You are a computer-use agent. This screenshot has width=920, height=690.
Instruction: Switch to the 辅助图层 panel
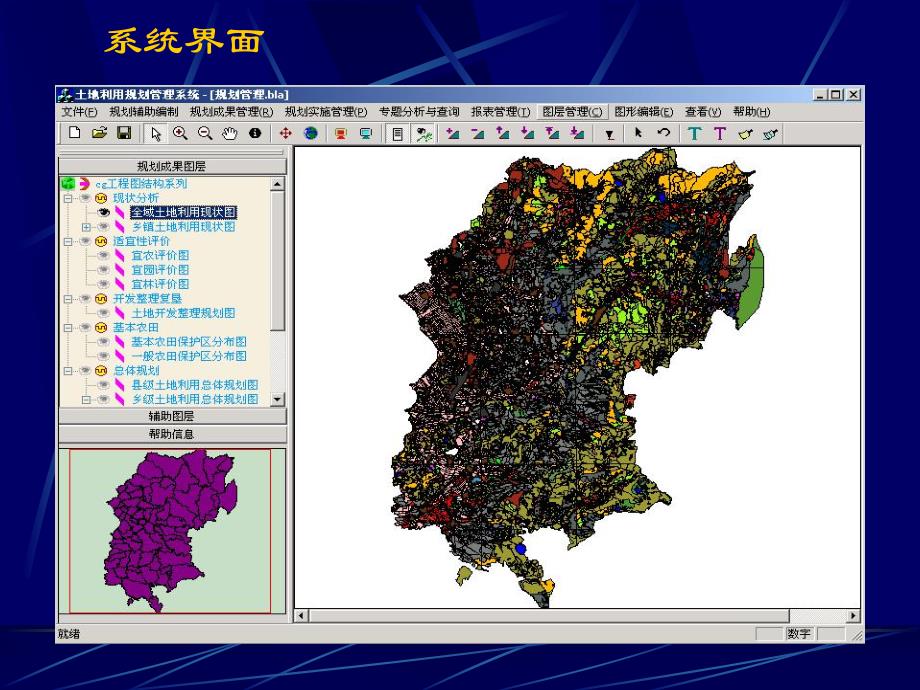pyautogui.click(x=172, y=415)
